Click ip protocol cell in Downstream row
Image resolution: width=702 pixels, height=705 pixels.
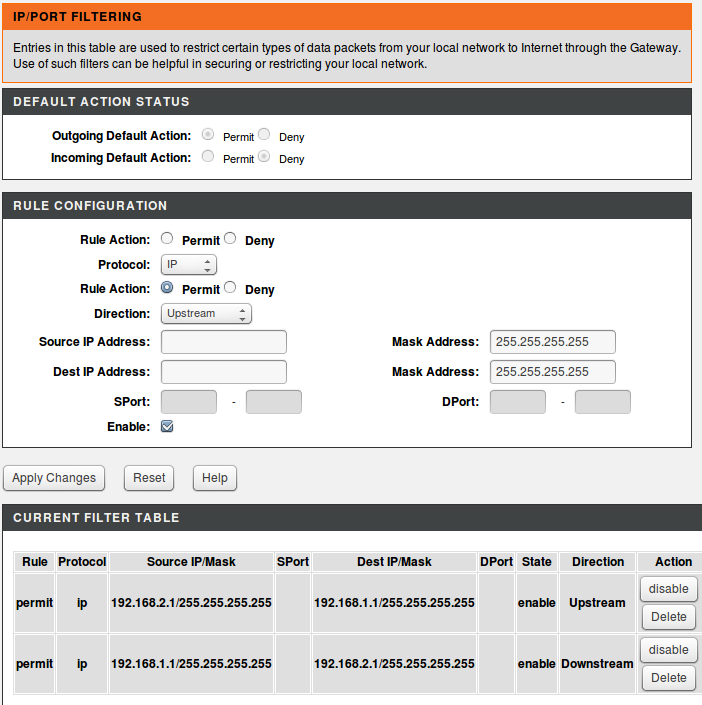coord(82,664)
